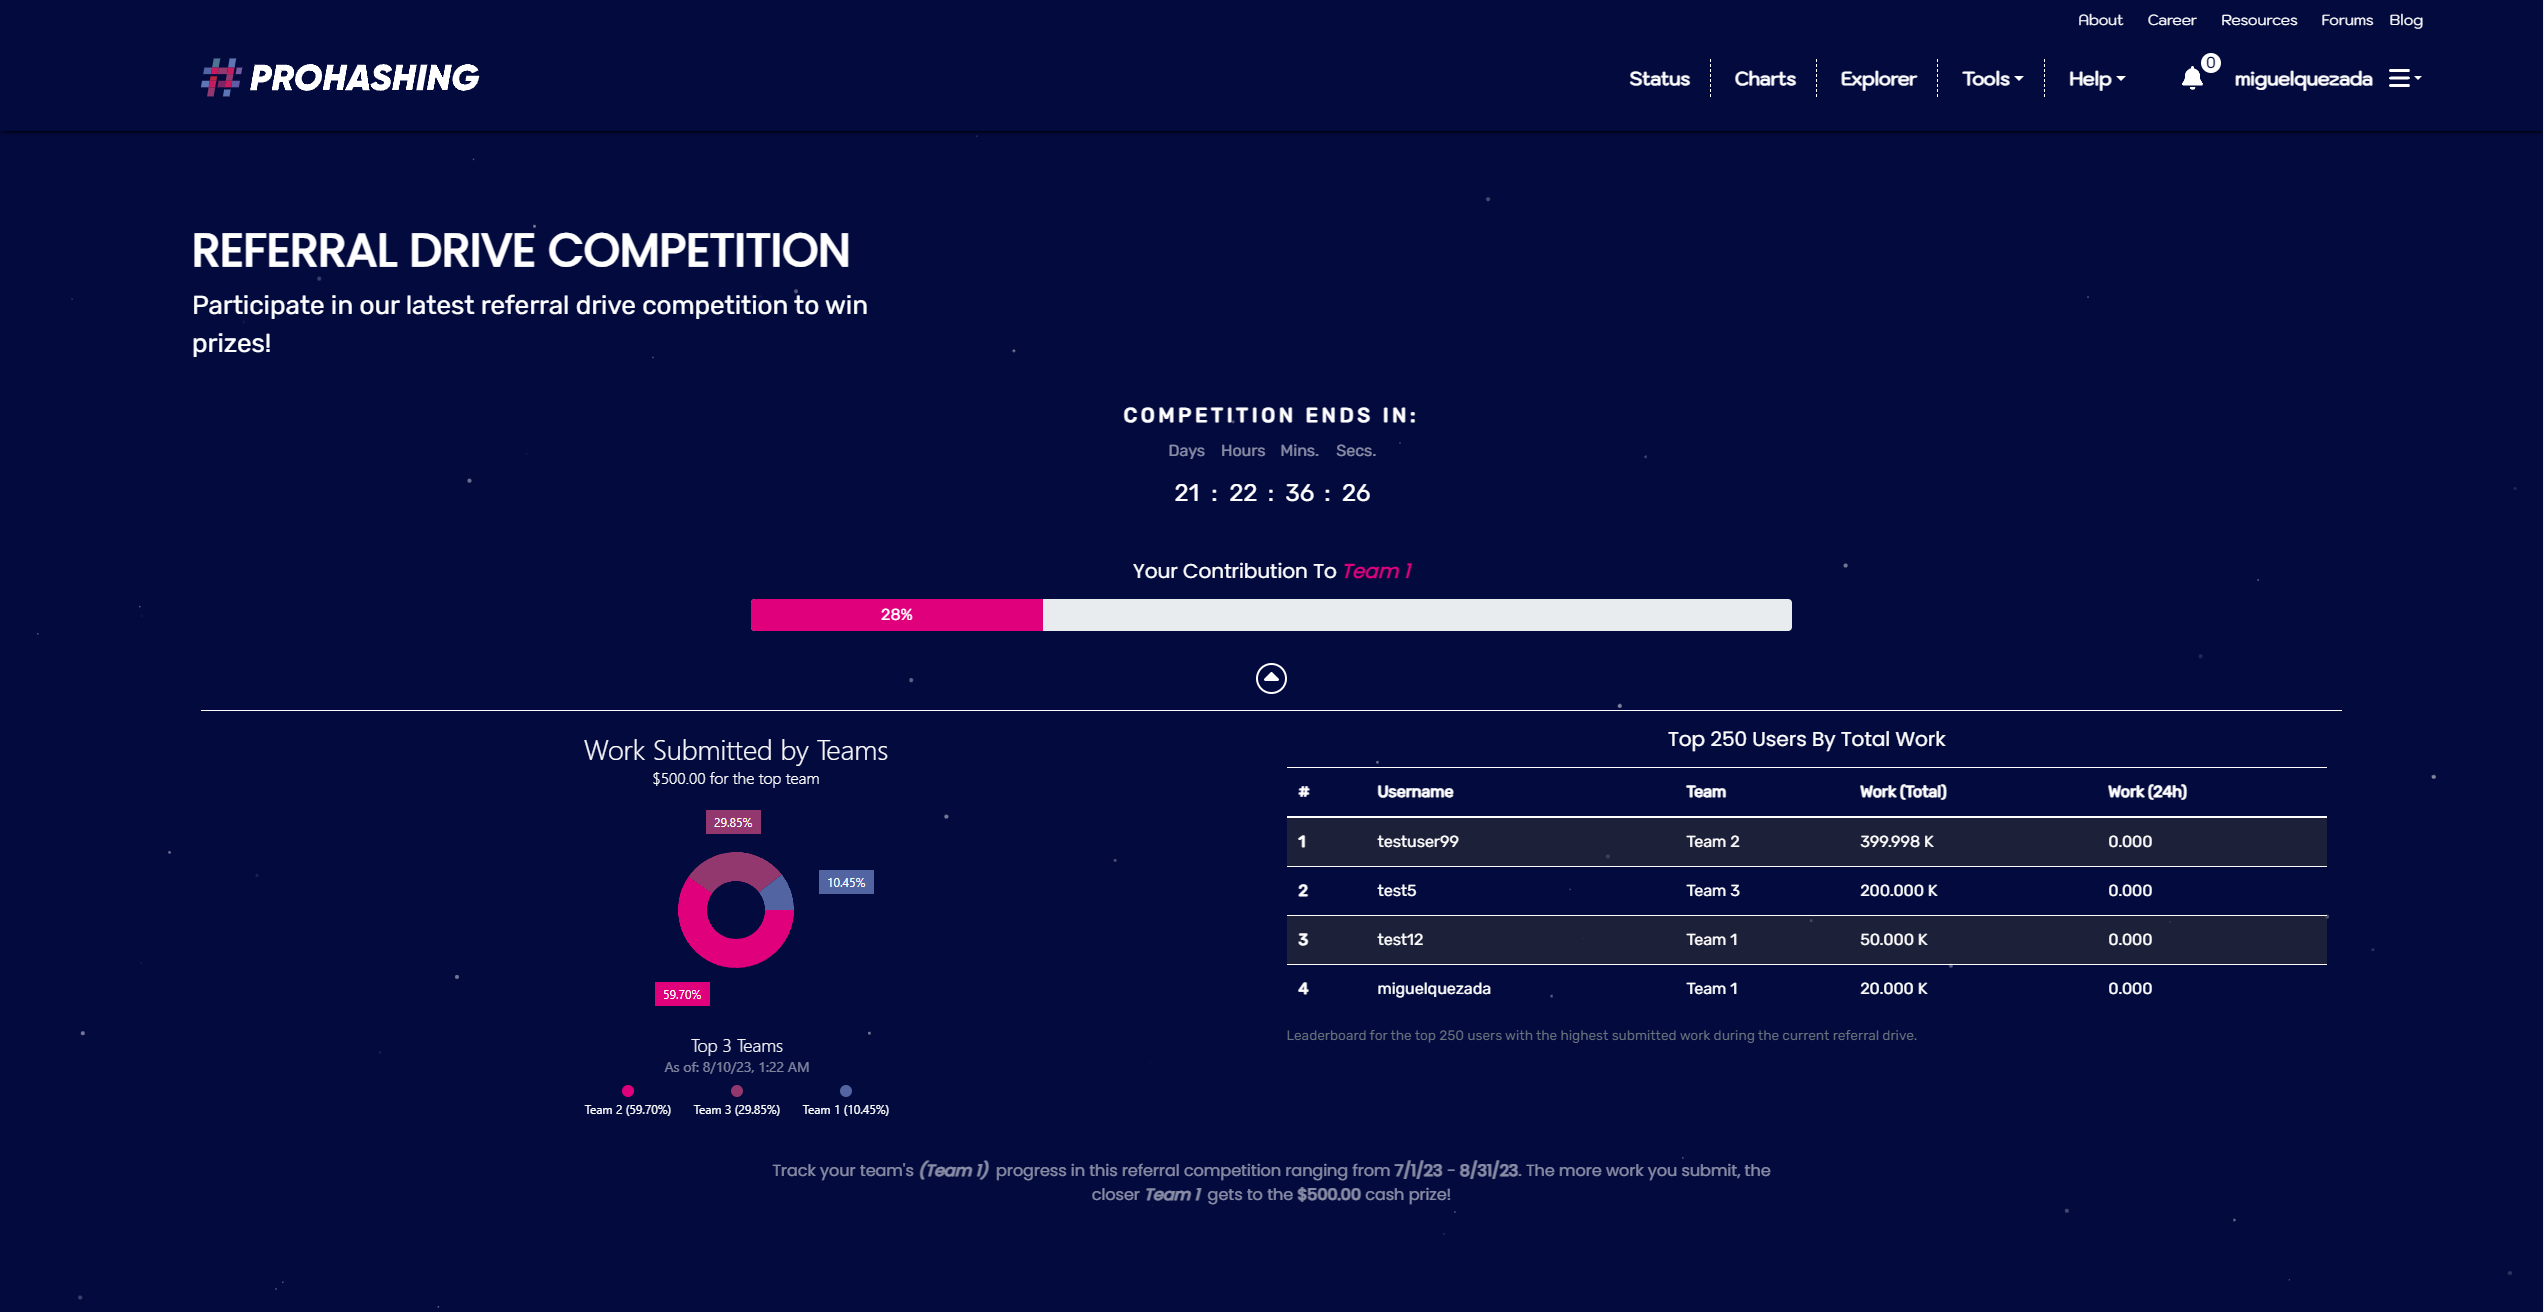Click the Explorer navigation icon

(1875, 79)
